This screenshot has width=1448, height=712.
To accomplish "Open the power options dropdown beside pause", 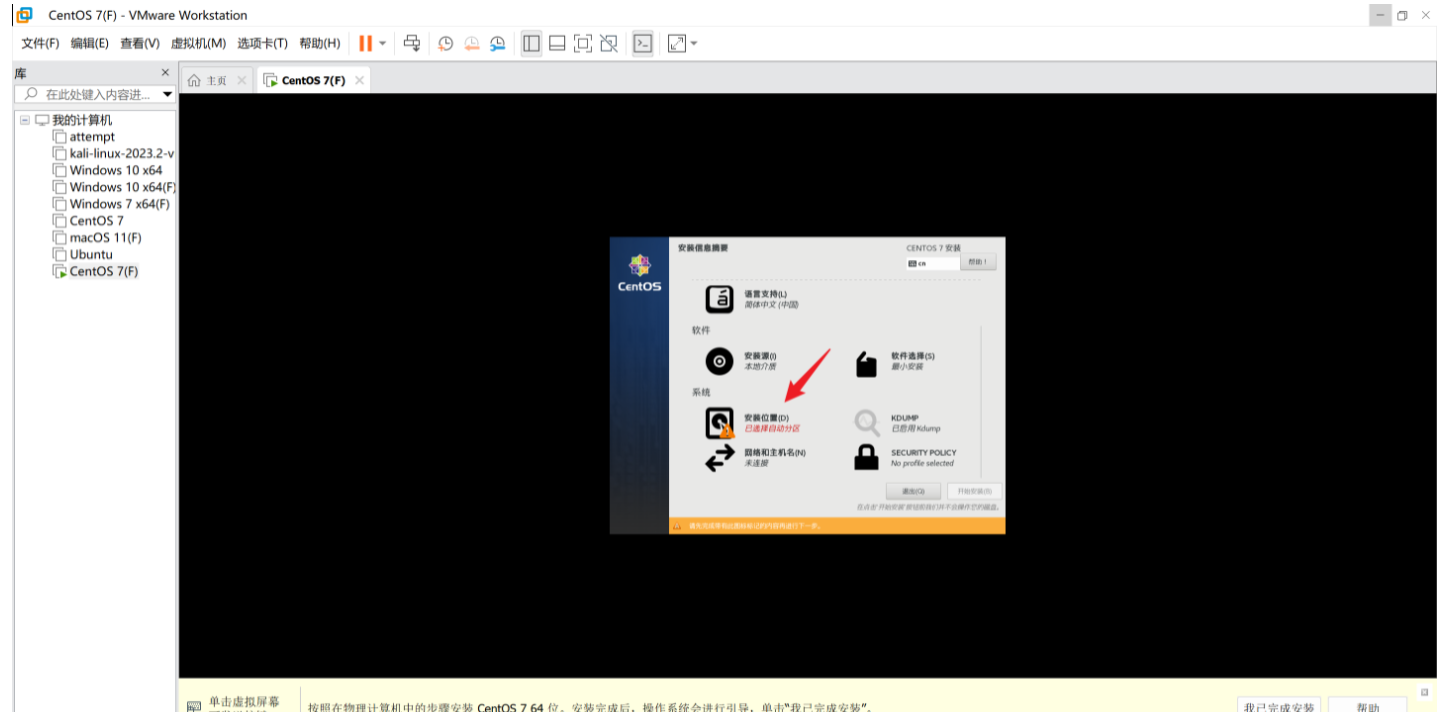I will (x=382, y=44).
